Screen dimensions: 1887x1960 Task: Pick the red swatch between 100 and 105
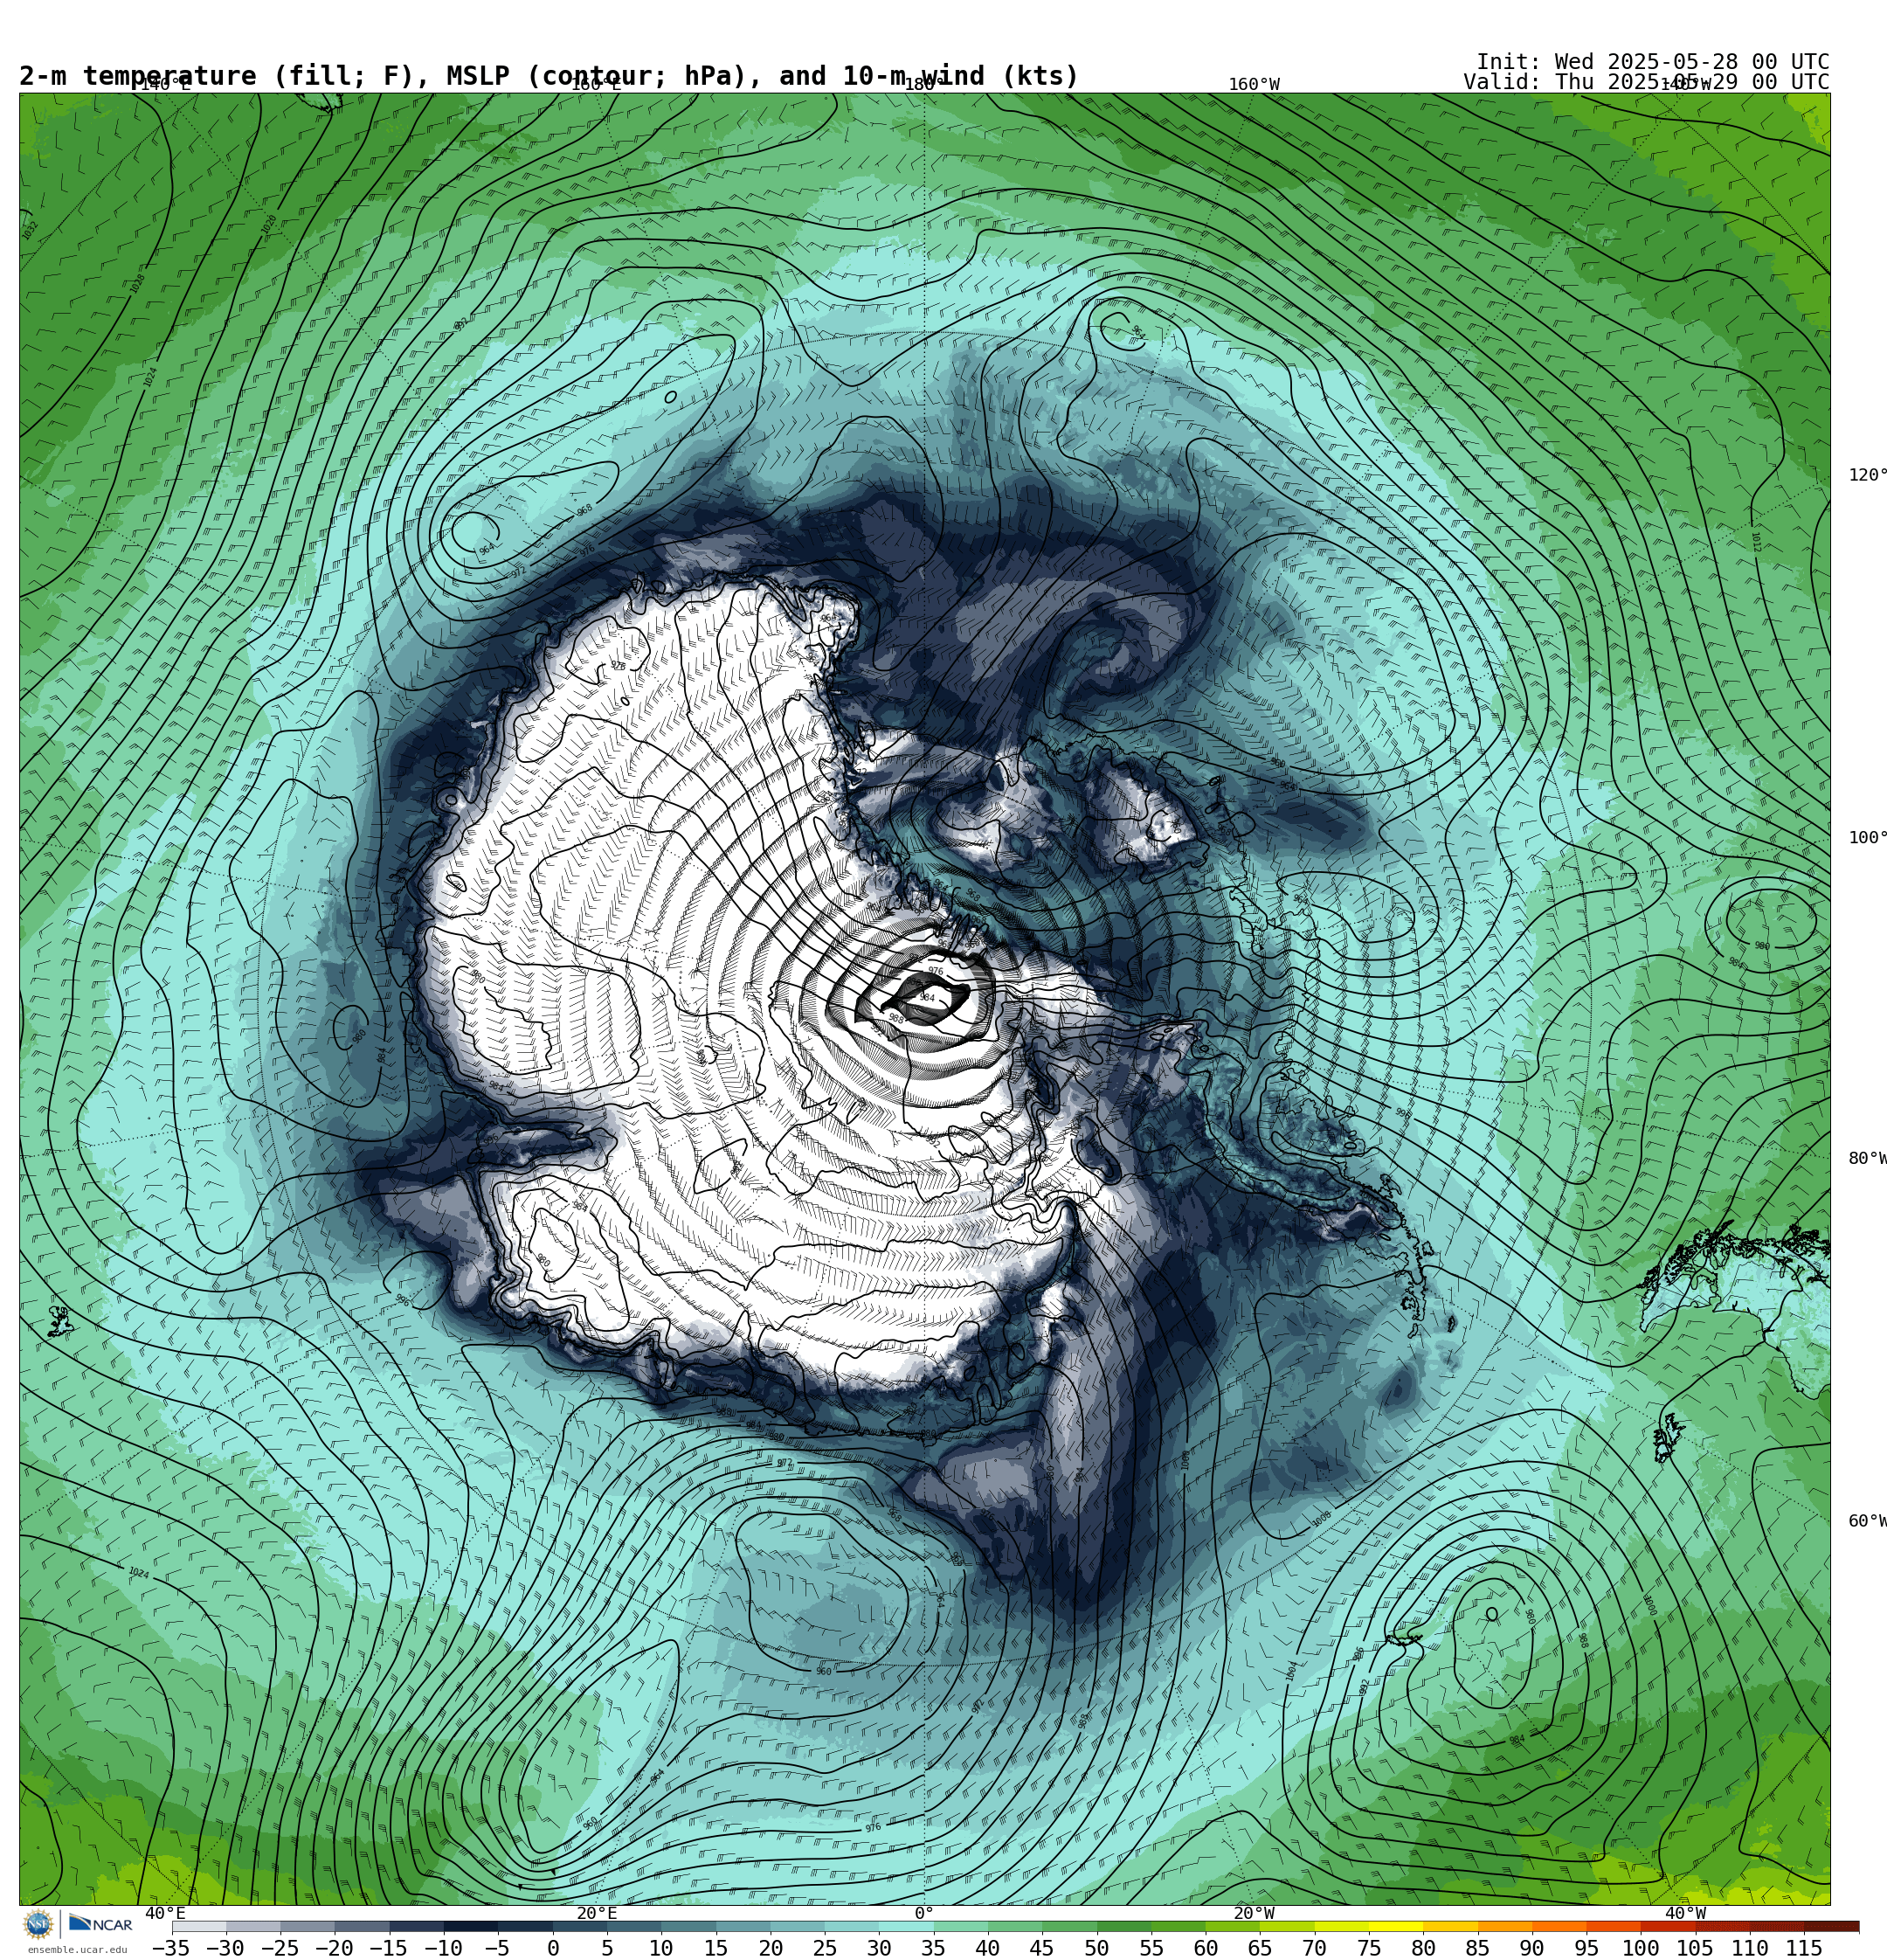(x=1667, y=1926)
